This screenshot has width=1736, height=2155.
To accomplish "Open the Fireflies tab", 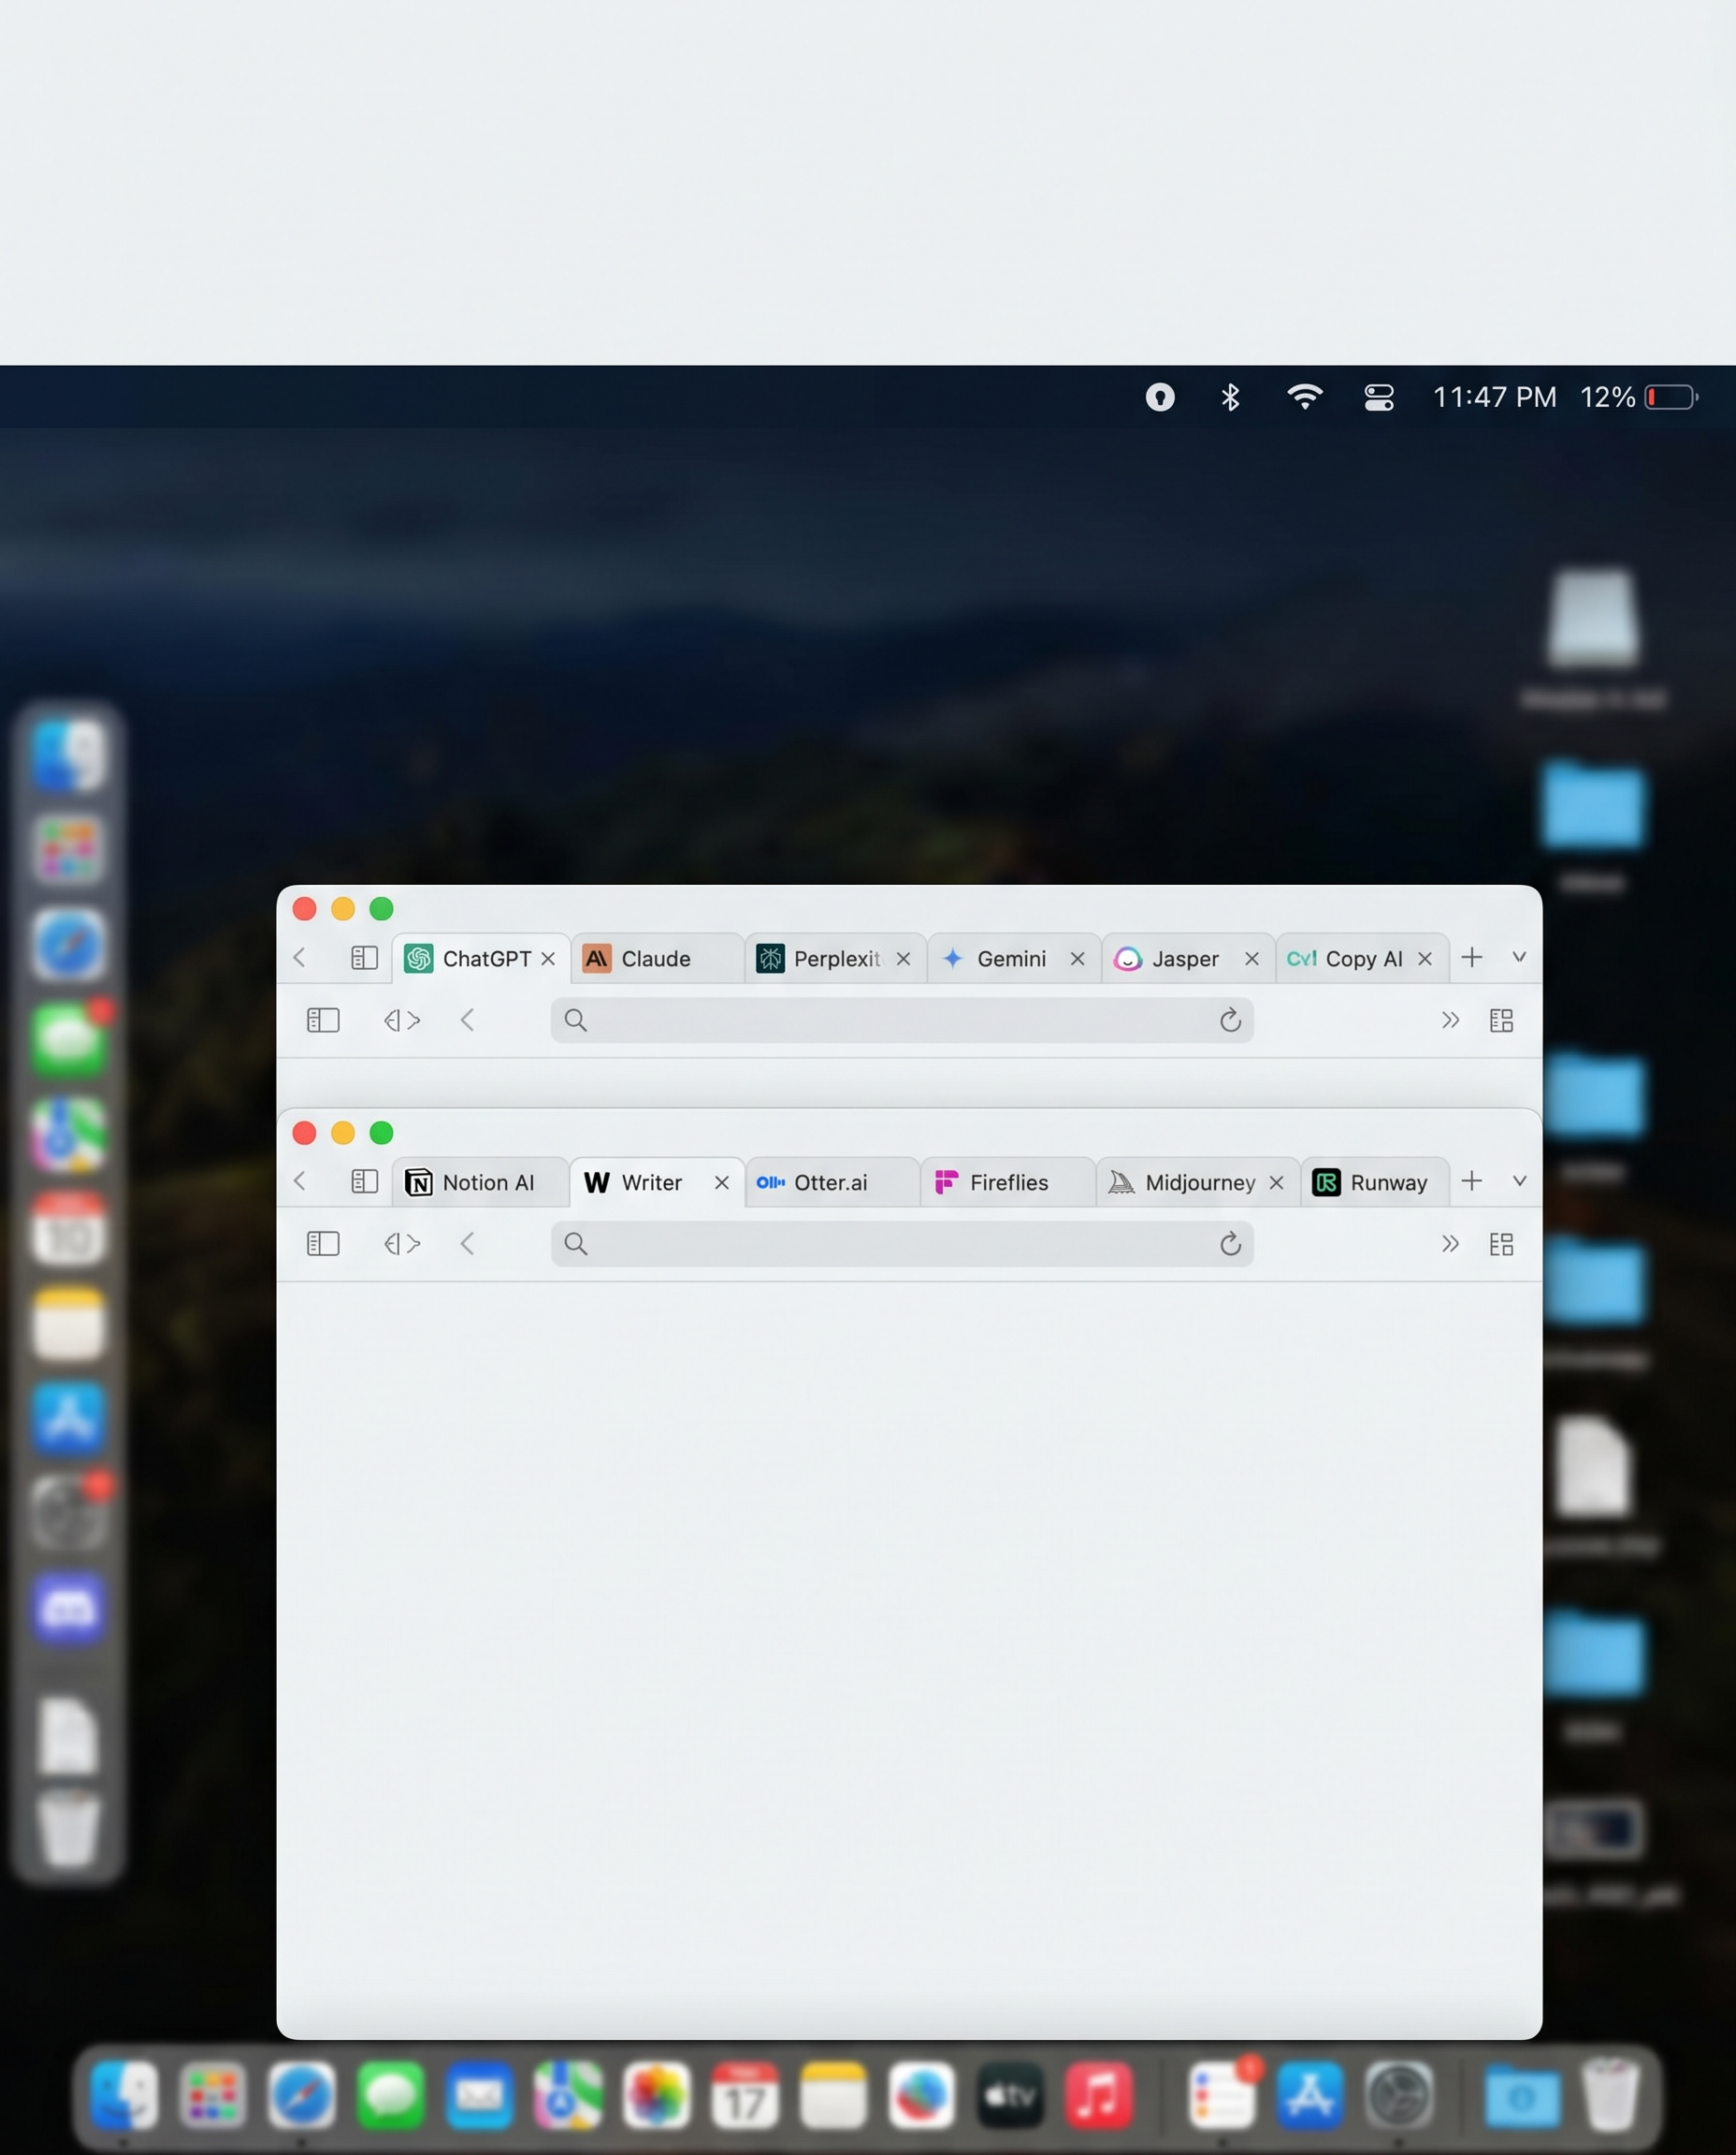I will point(1008,1182).
